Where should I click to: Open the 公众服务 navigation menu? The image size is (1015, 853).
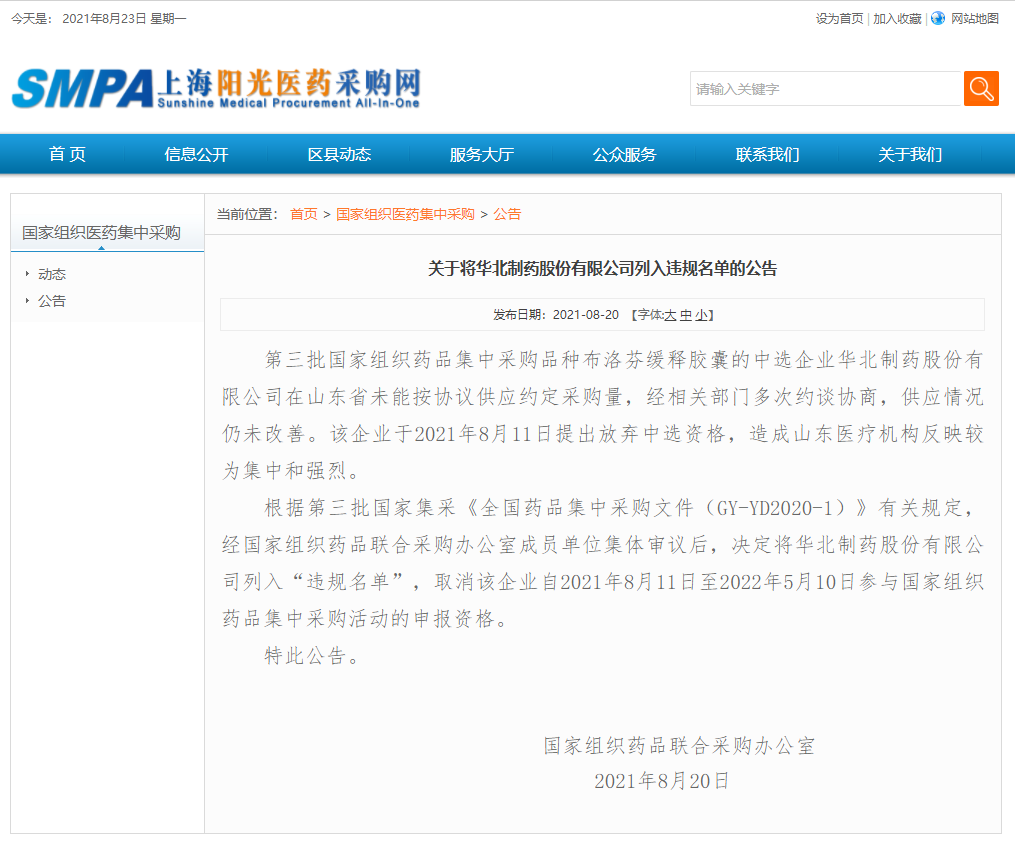tap(625, 154)
